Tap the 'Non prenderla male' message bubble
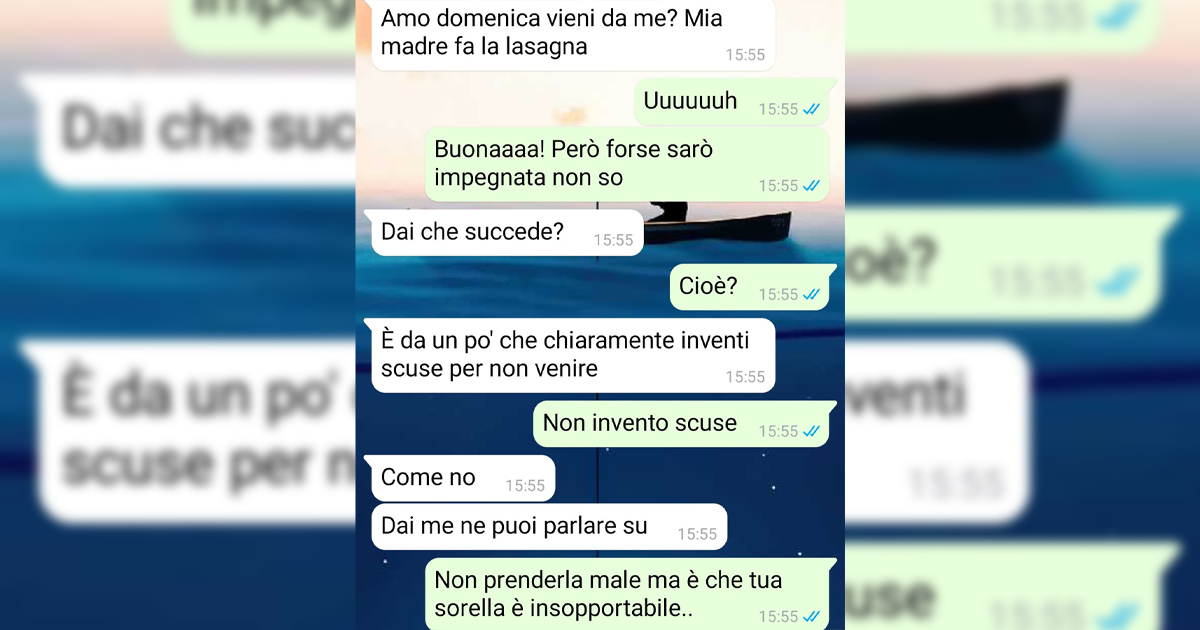 [x=628, y=594]
